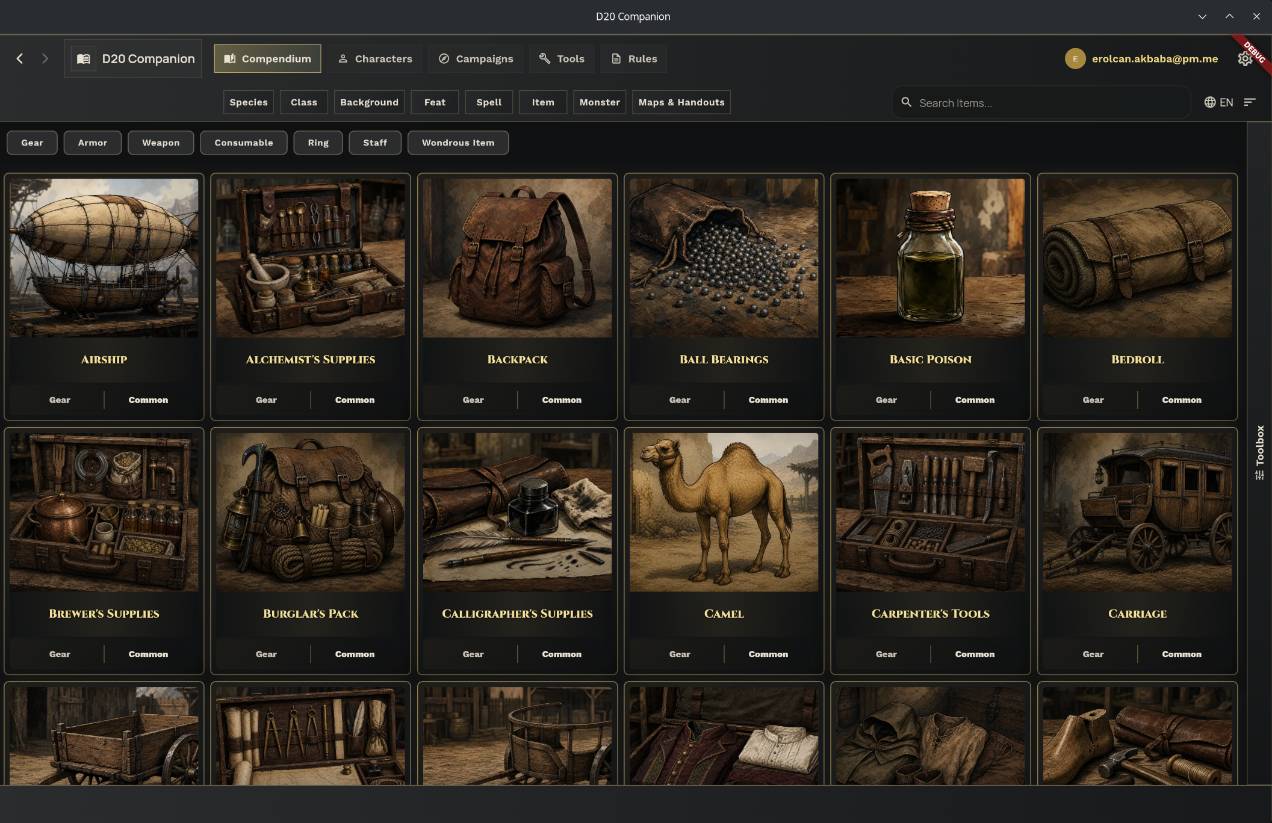Toggle the Armor filter chip
Image resolution: width=1272 pixels, height=823 pixels.
[93, 143]
